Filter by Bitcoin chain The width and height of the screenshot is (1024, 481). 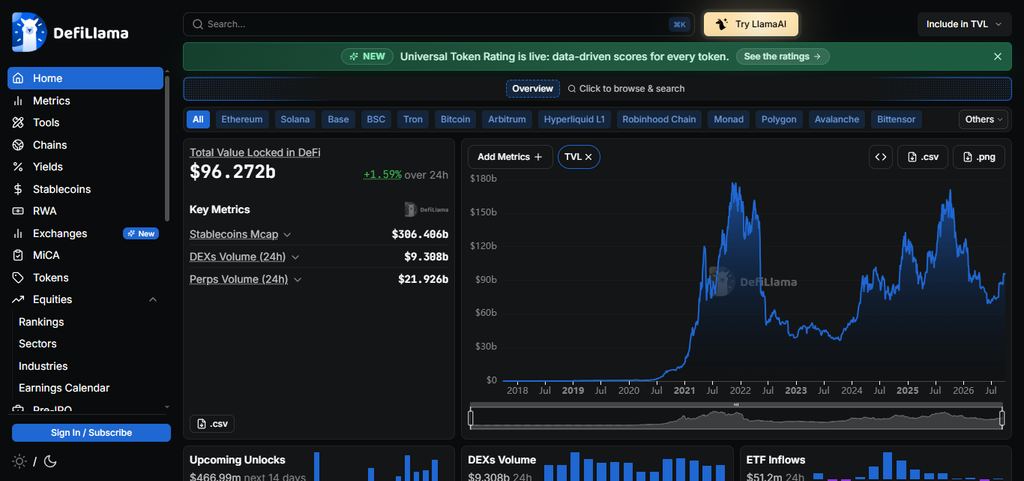point(455,119)
